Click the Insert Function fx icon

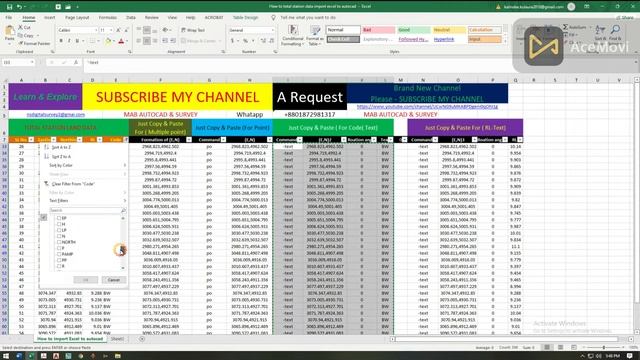pyautogui.click(x=76, y=62)
